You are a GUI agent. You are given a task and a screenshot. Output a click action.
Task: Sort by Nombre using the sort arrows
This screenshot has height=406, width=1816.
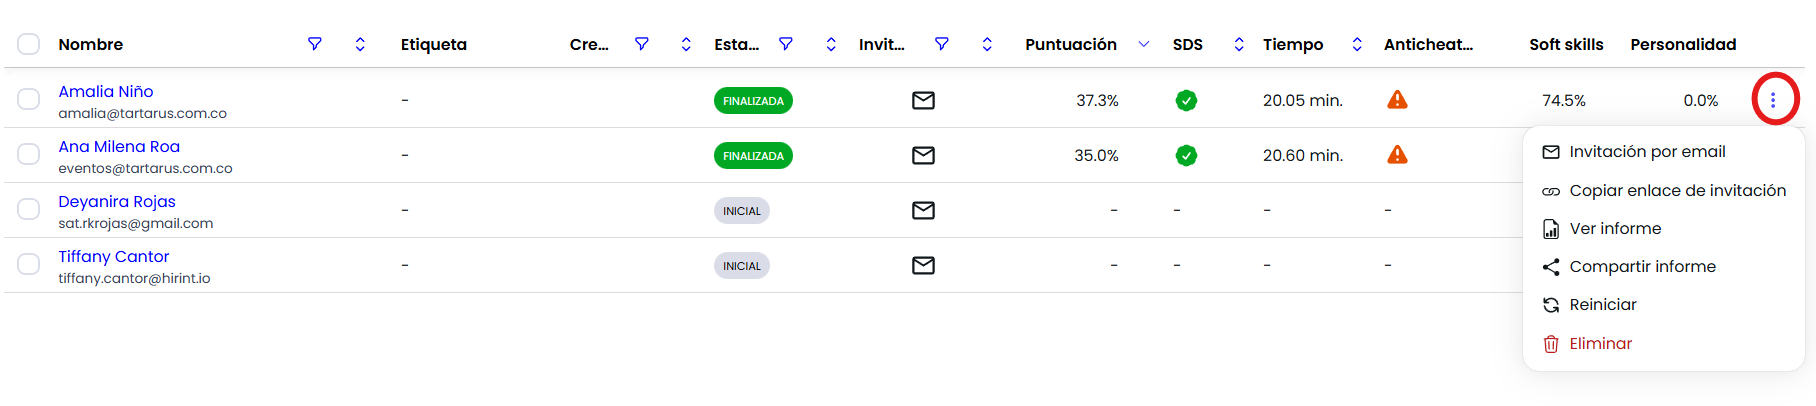tap(360, 44)
